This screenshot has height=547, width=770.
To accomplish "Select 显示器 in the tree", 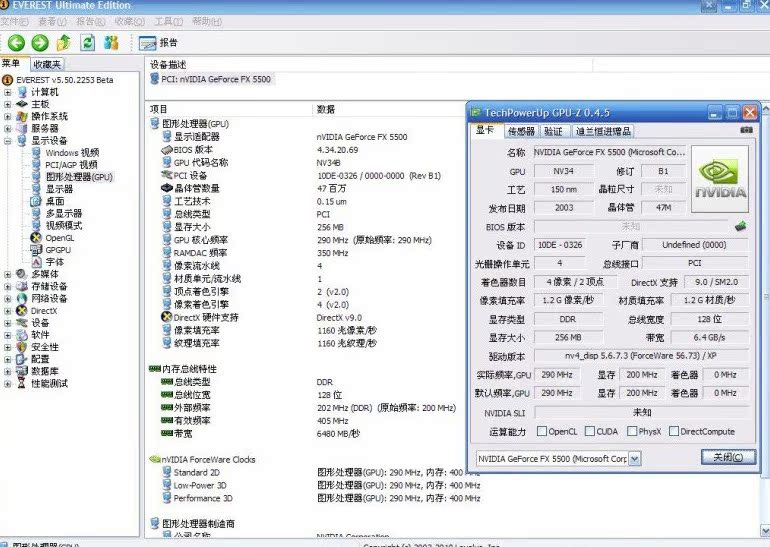I will click(x=59, y=189).
